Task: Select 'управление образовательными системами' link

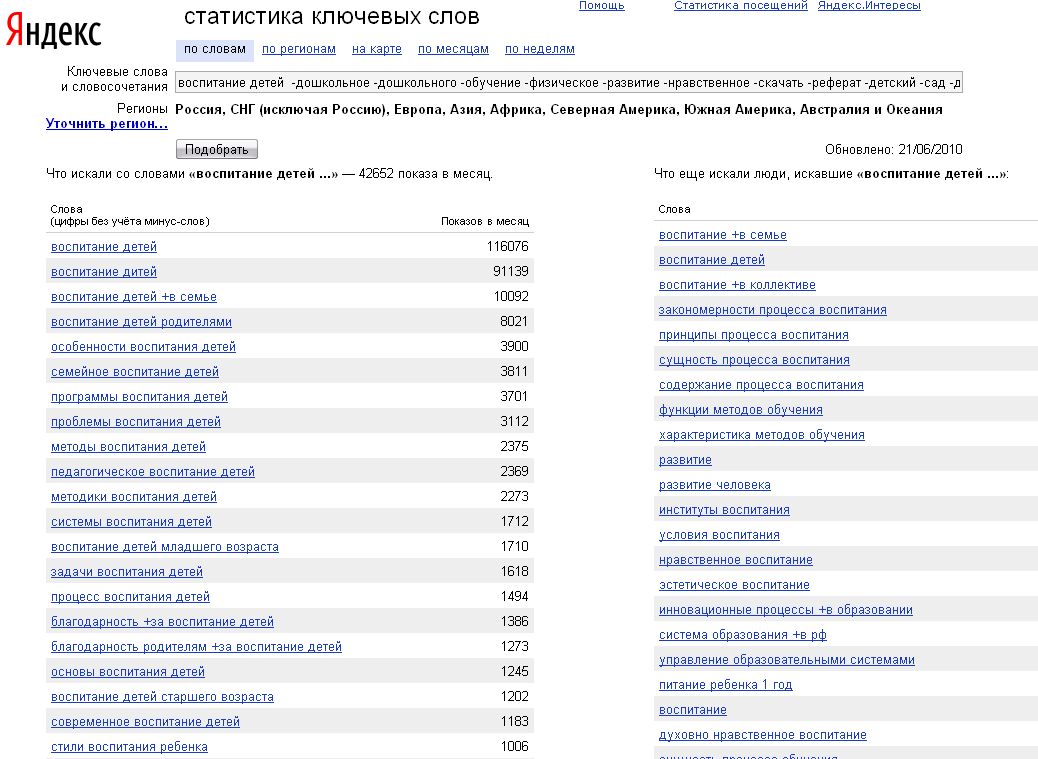Action: [786, 660]
